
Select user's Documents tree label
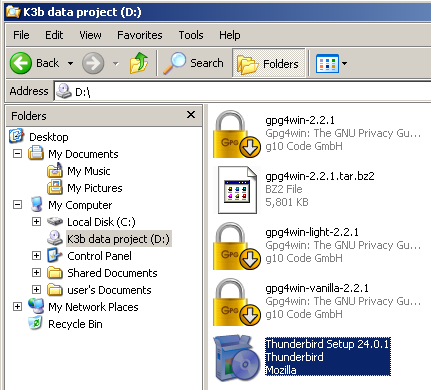coord(109,290)
